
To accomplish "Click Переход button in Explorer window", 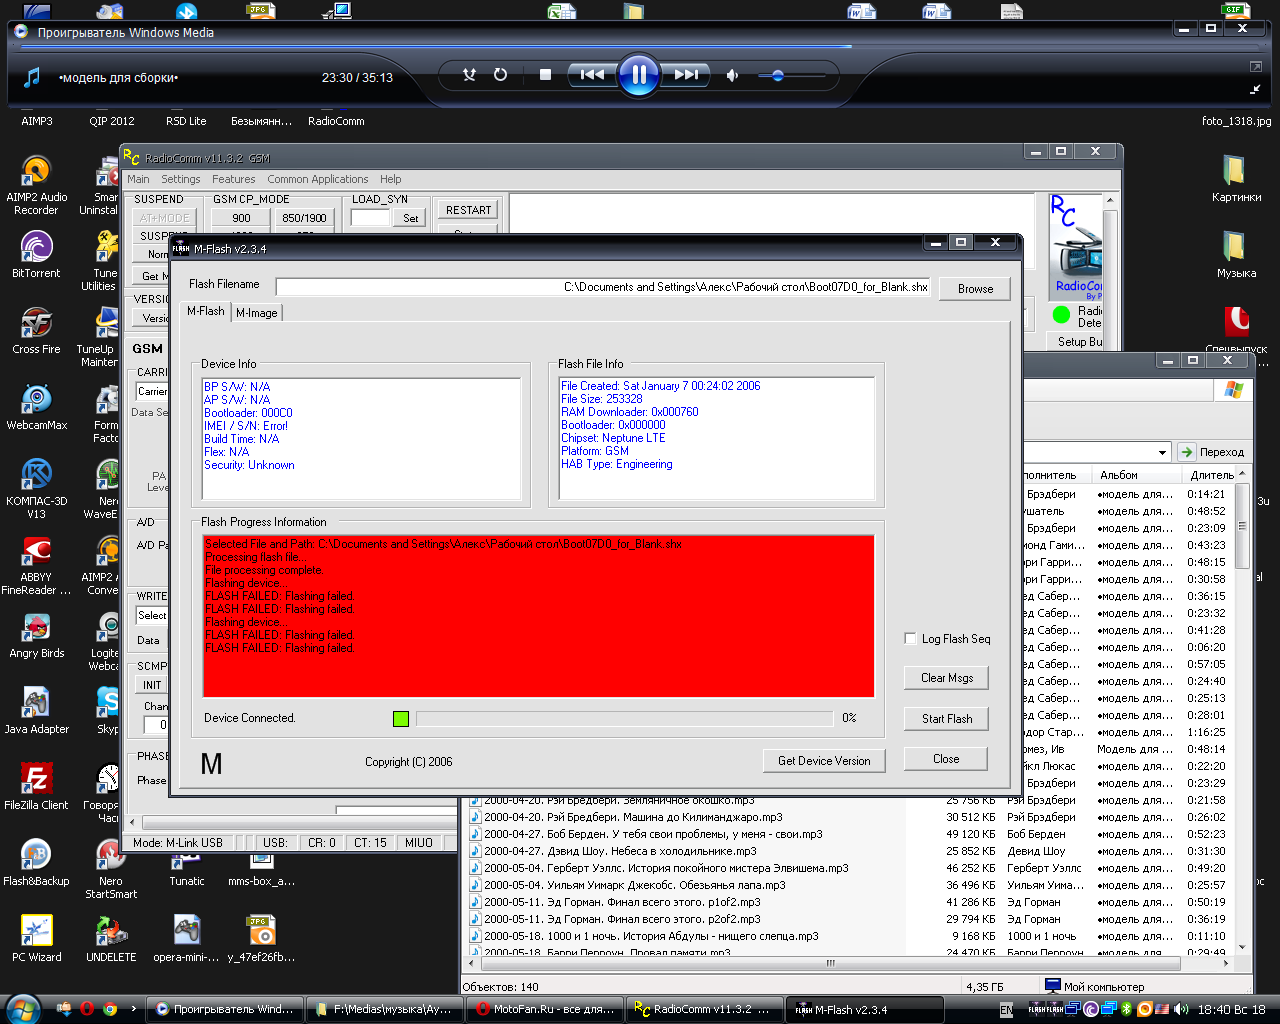I will (x=1212, y=452).
